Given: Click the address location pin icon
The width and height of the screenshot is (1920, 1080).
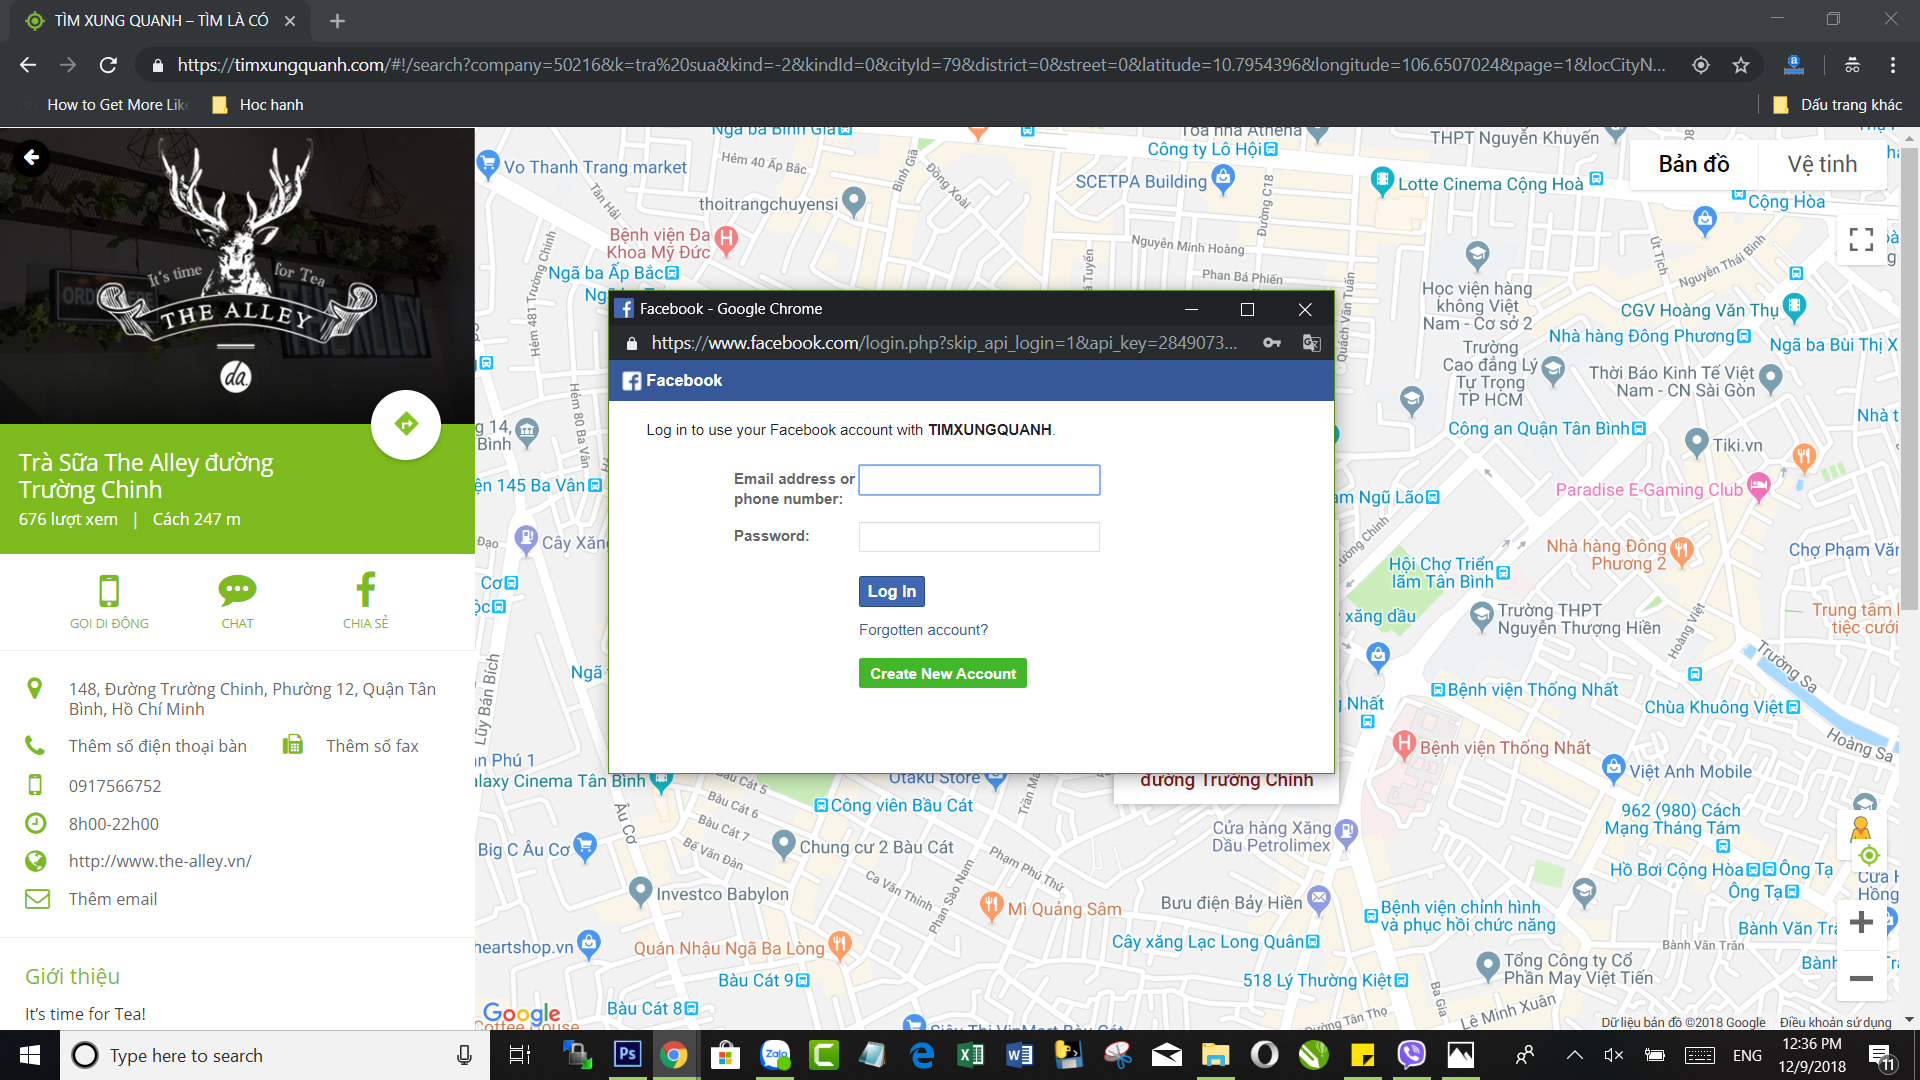Looking at the screenshot, I should (x=35, y=688).
